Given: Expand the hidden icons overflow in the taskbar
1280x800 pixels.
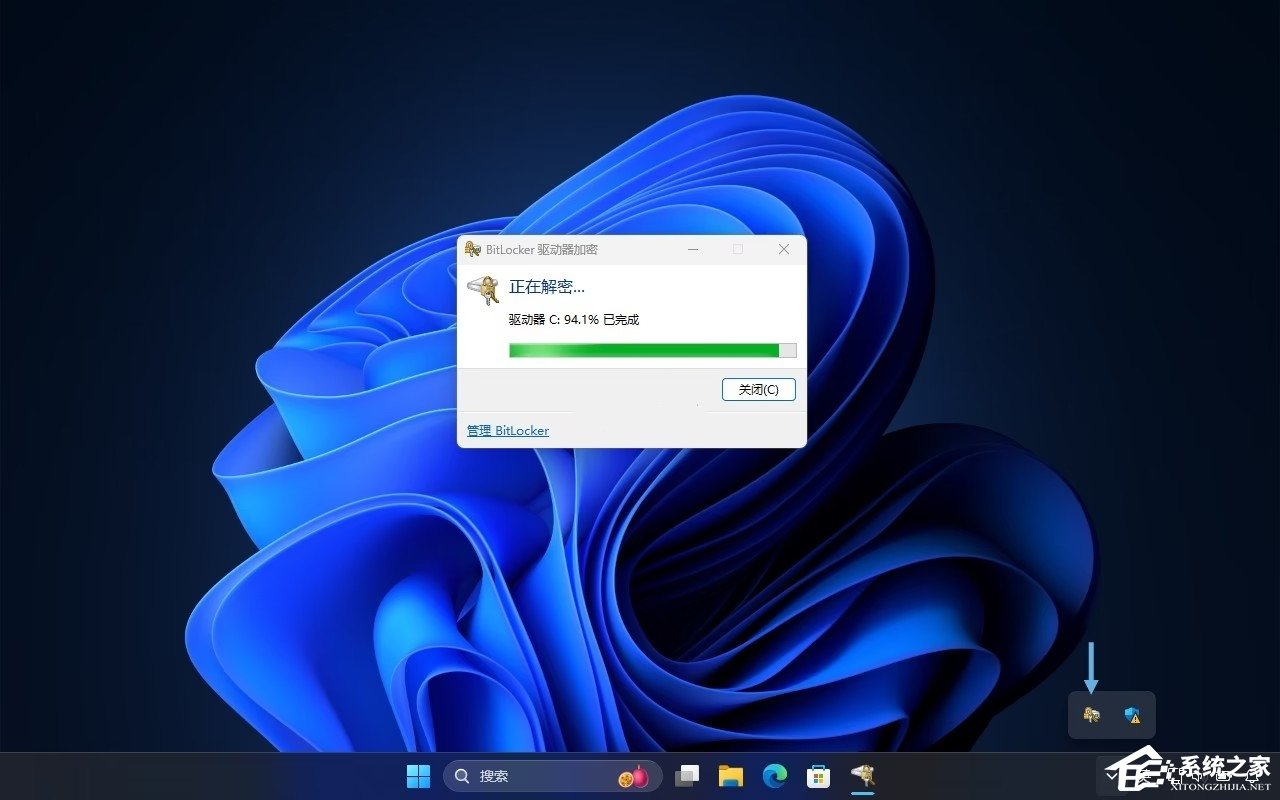Looking at the screenshot, I should pyautogui.click(x=1113, y=775).
